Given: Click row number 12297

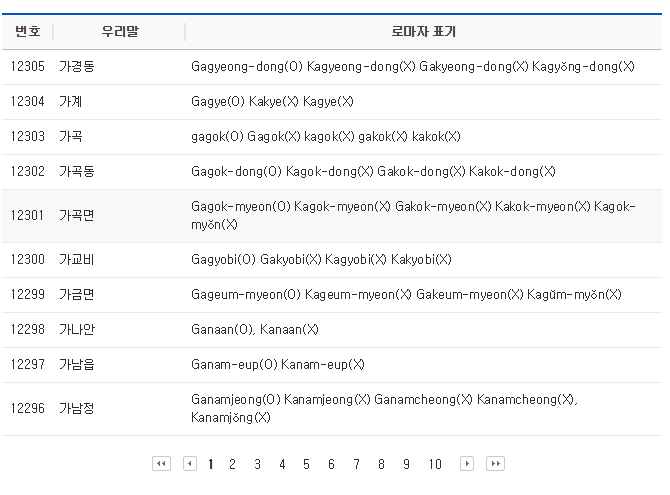Looking at the screenshot, I should (27, 365).
